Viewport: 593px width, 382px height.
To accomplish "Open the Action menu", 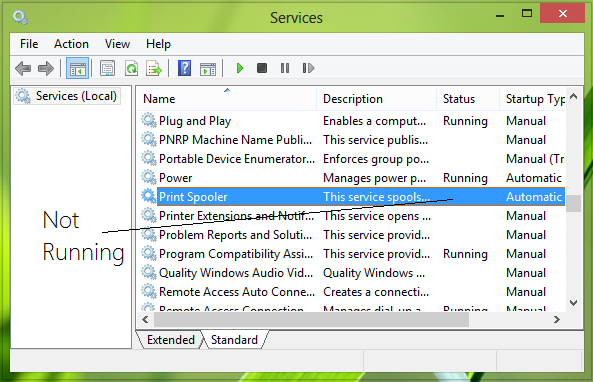I will pos(71,44).
